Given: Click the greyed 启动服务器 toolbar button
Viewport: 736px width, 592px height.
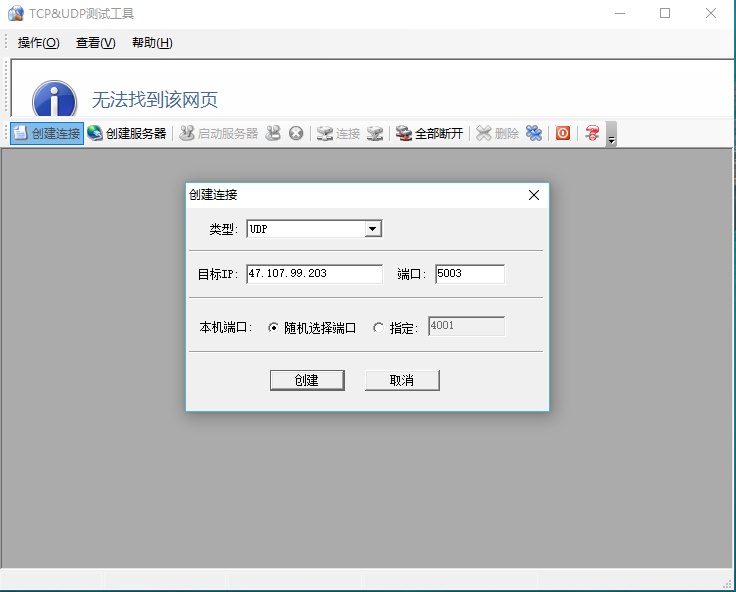Looking at the screenshot, I should (x=219, y=133).
